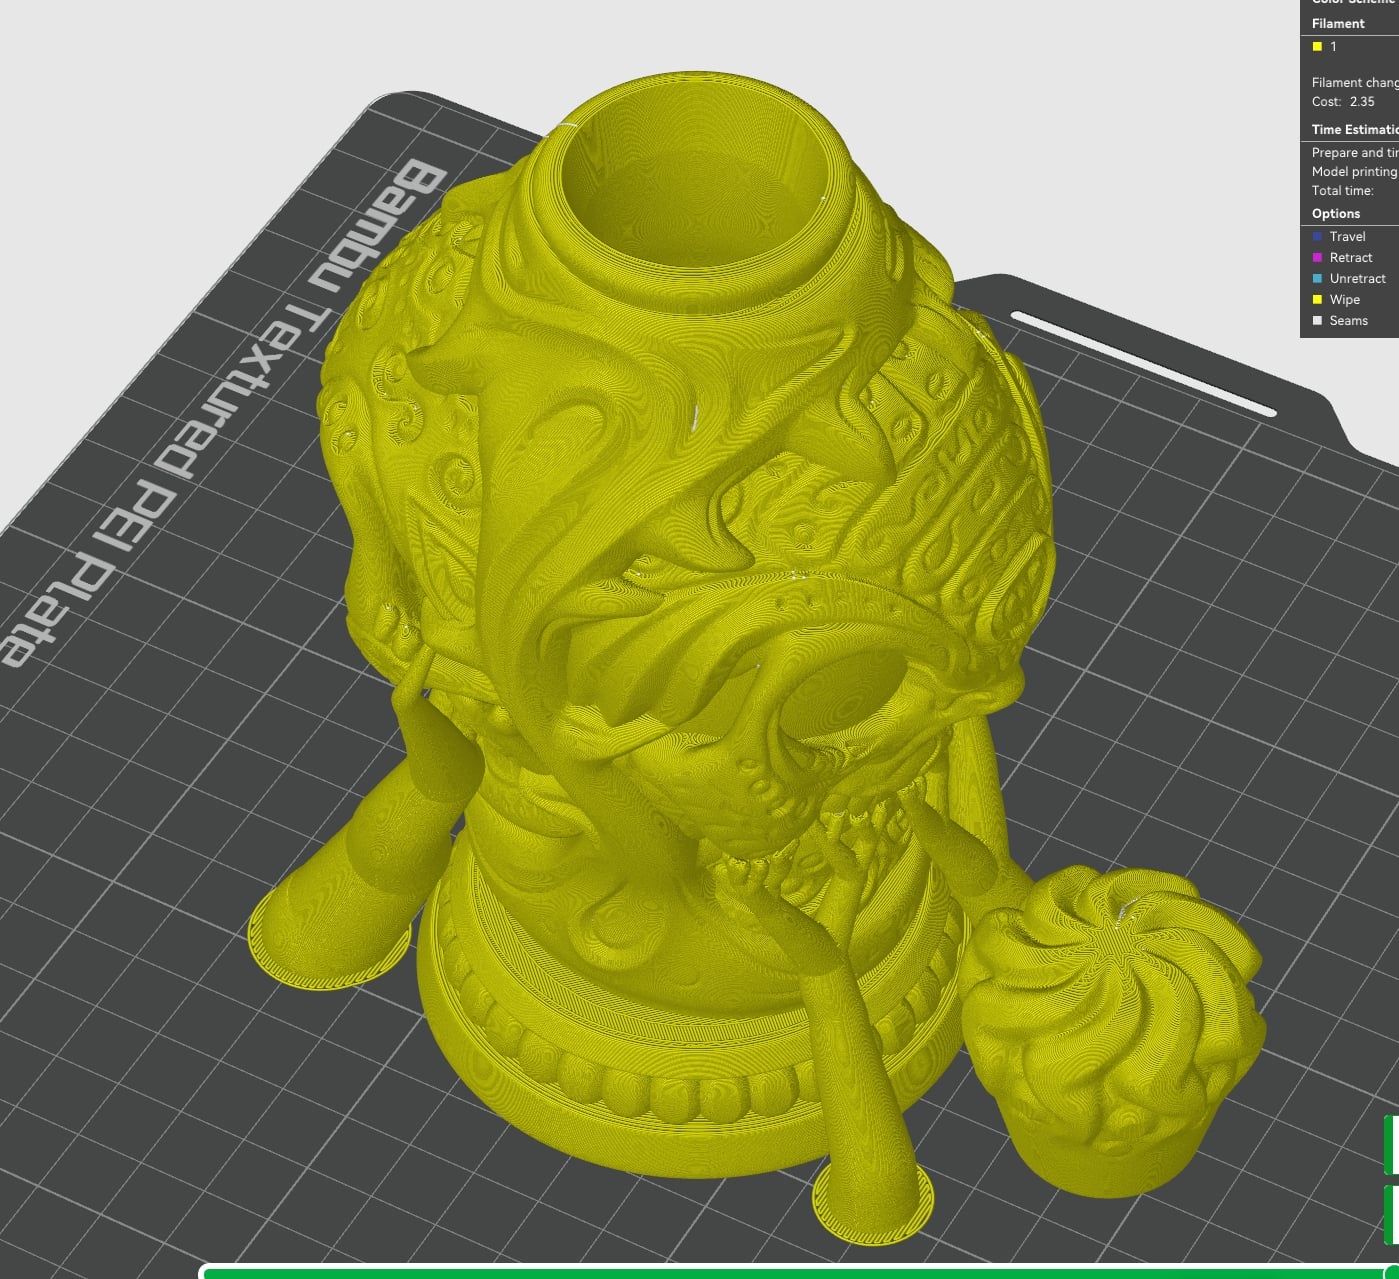Click the yellow filament 1 color swatch
Image resolution: width=1399 pixels, height=1279 pixels.
(1317, 47)
